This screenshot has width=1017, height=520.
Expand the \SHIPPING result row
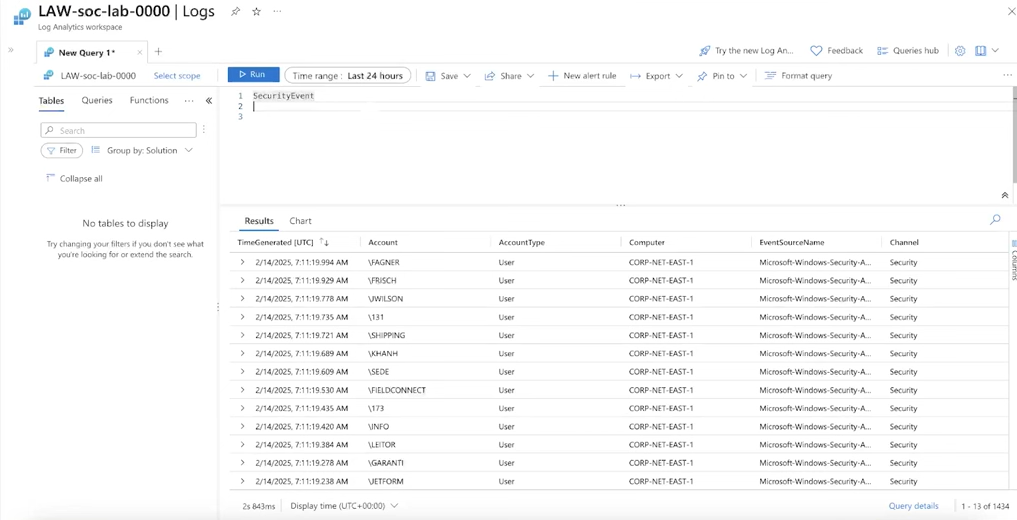pos(243,335)
